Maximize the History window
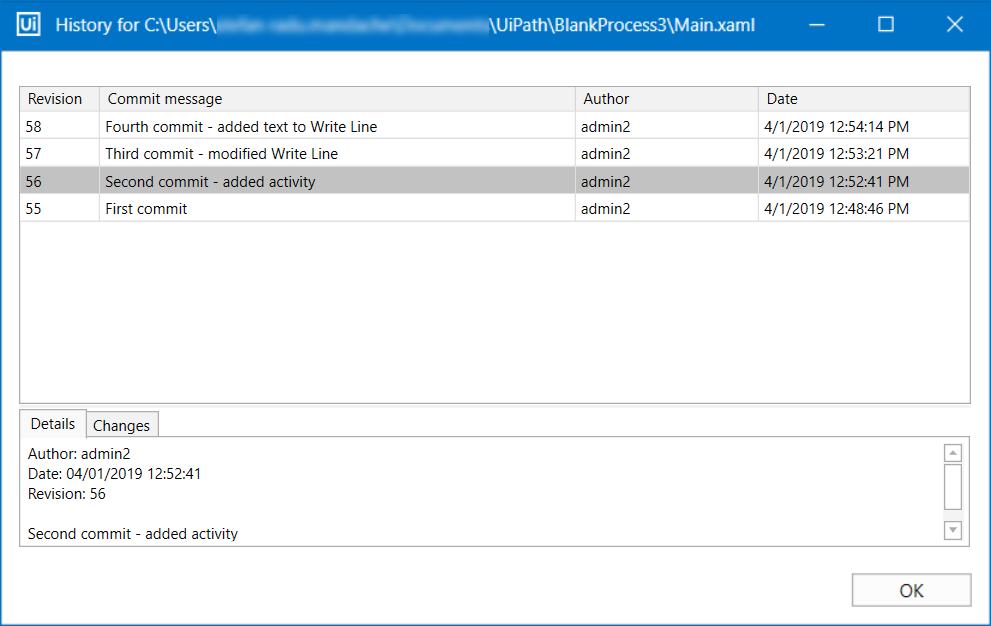Screen dimensions: 991x626 click(885, 24)
